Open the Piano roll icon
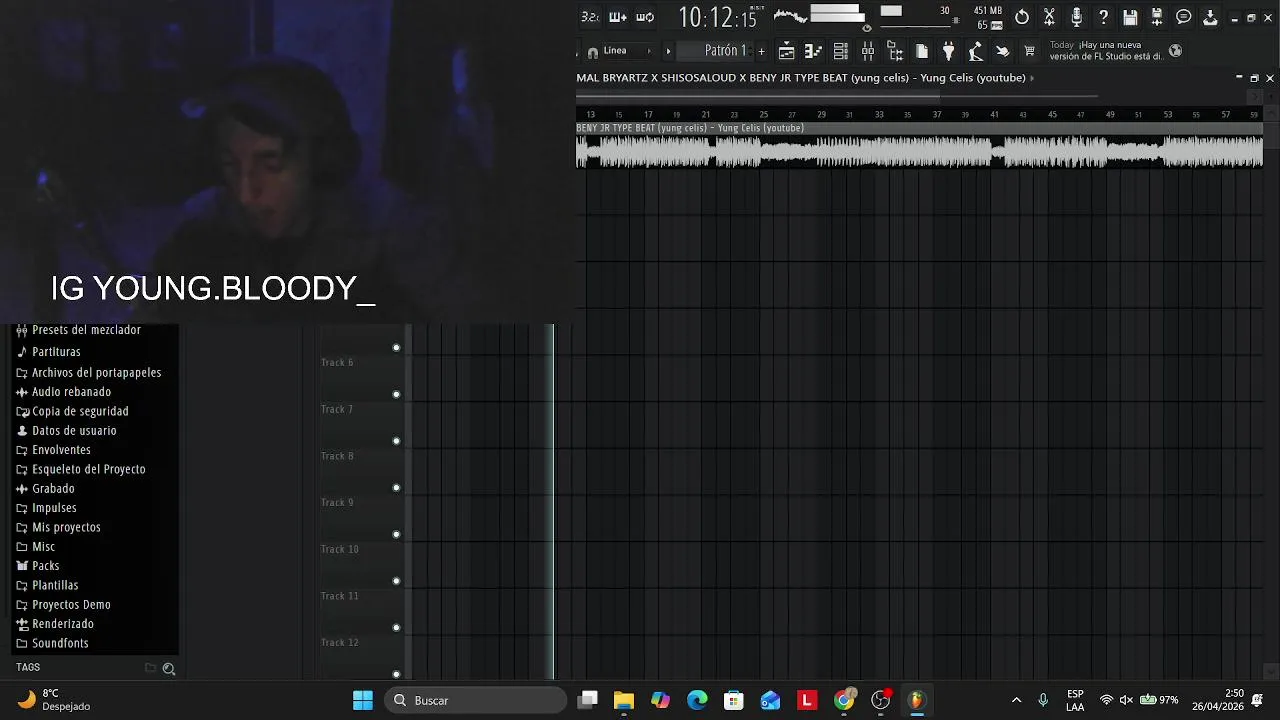 pos(814,51)
